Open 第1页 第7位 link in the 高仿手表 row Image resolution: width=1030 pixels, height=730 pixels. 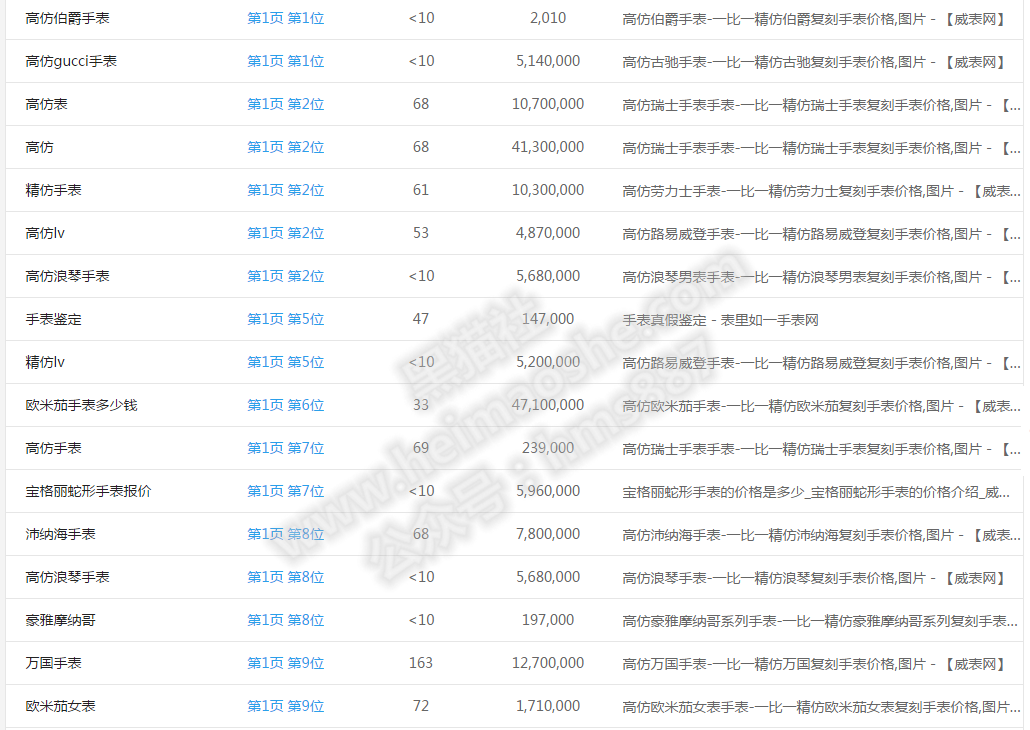(286, 448)
